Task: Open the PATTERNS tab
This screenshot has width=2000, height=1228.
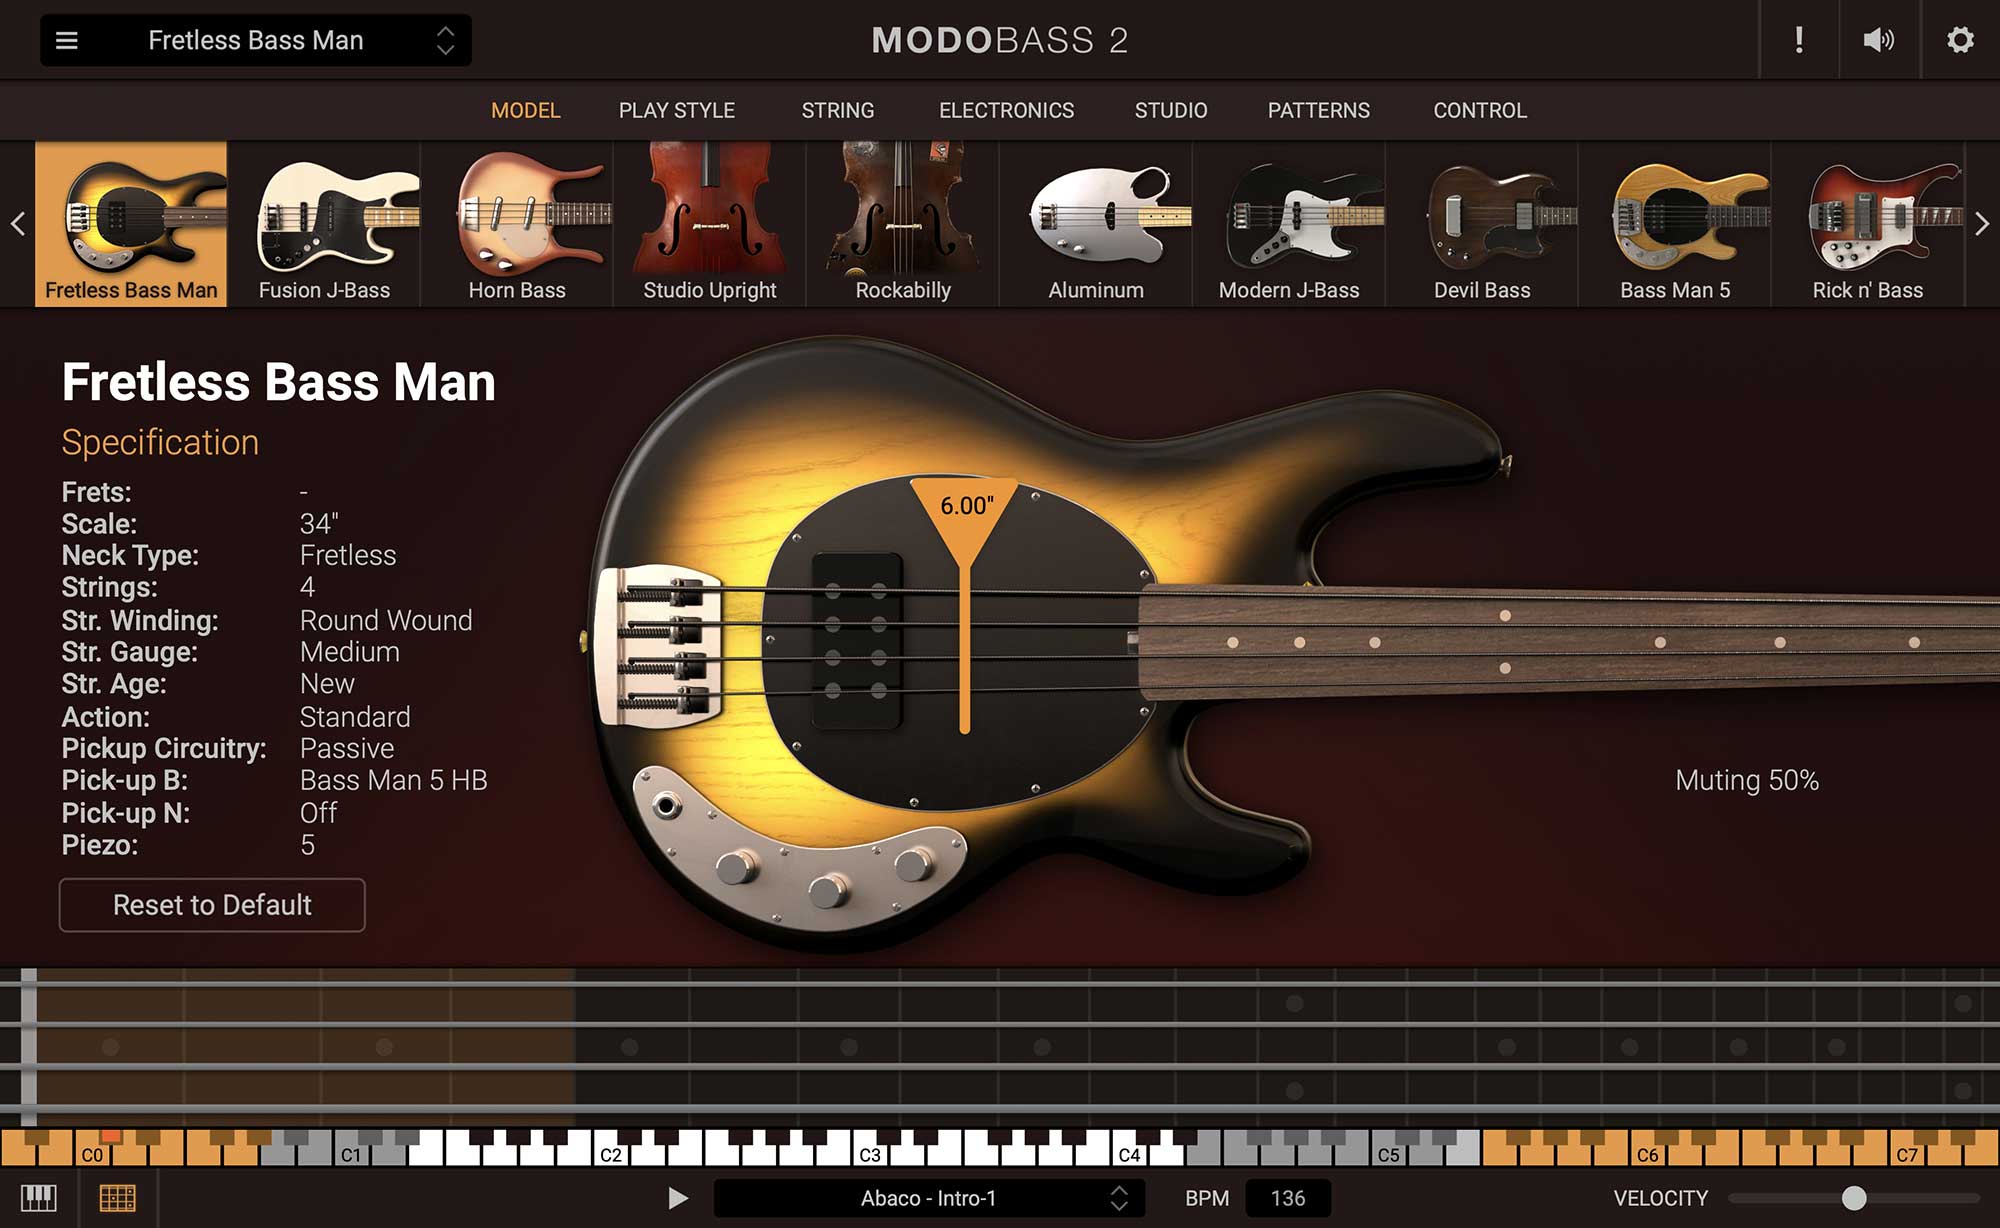Action: coord(1318,111)
